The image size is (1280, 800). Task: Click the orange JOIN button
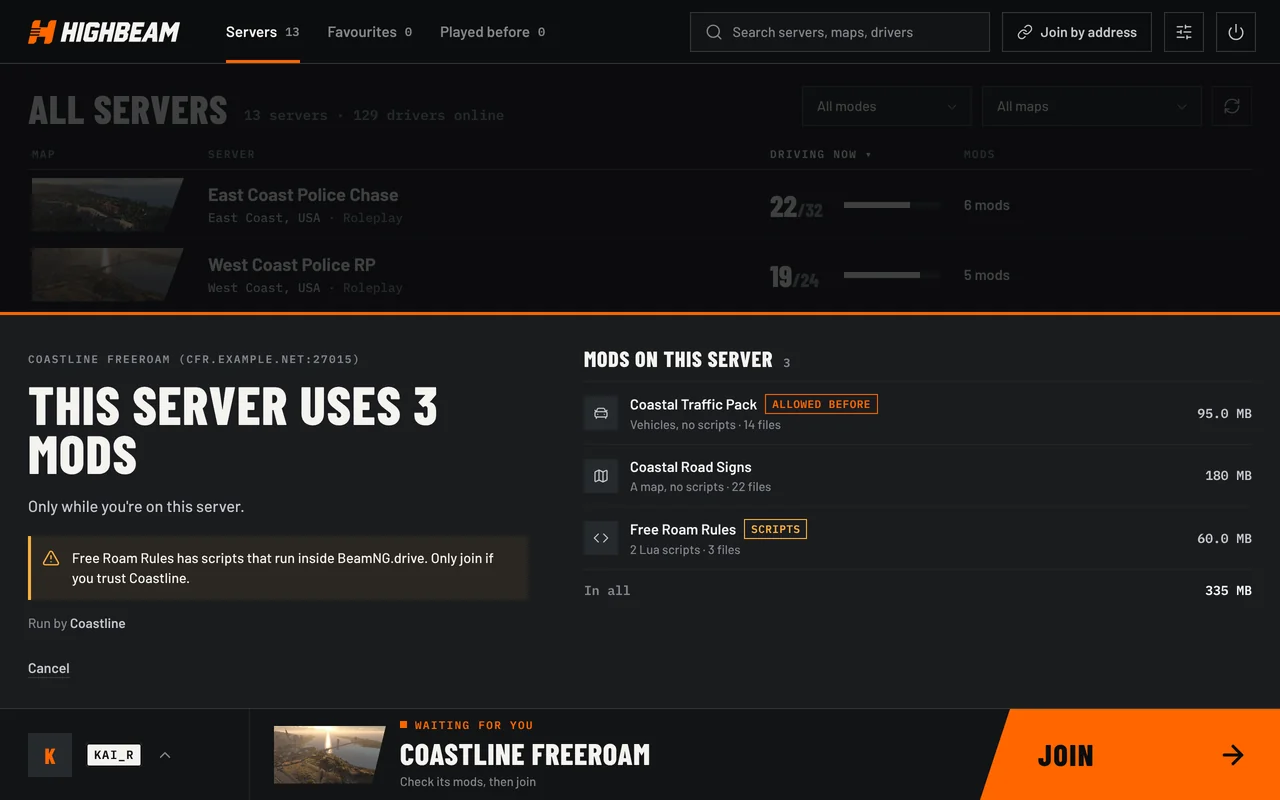point(1130,755)
